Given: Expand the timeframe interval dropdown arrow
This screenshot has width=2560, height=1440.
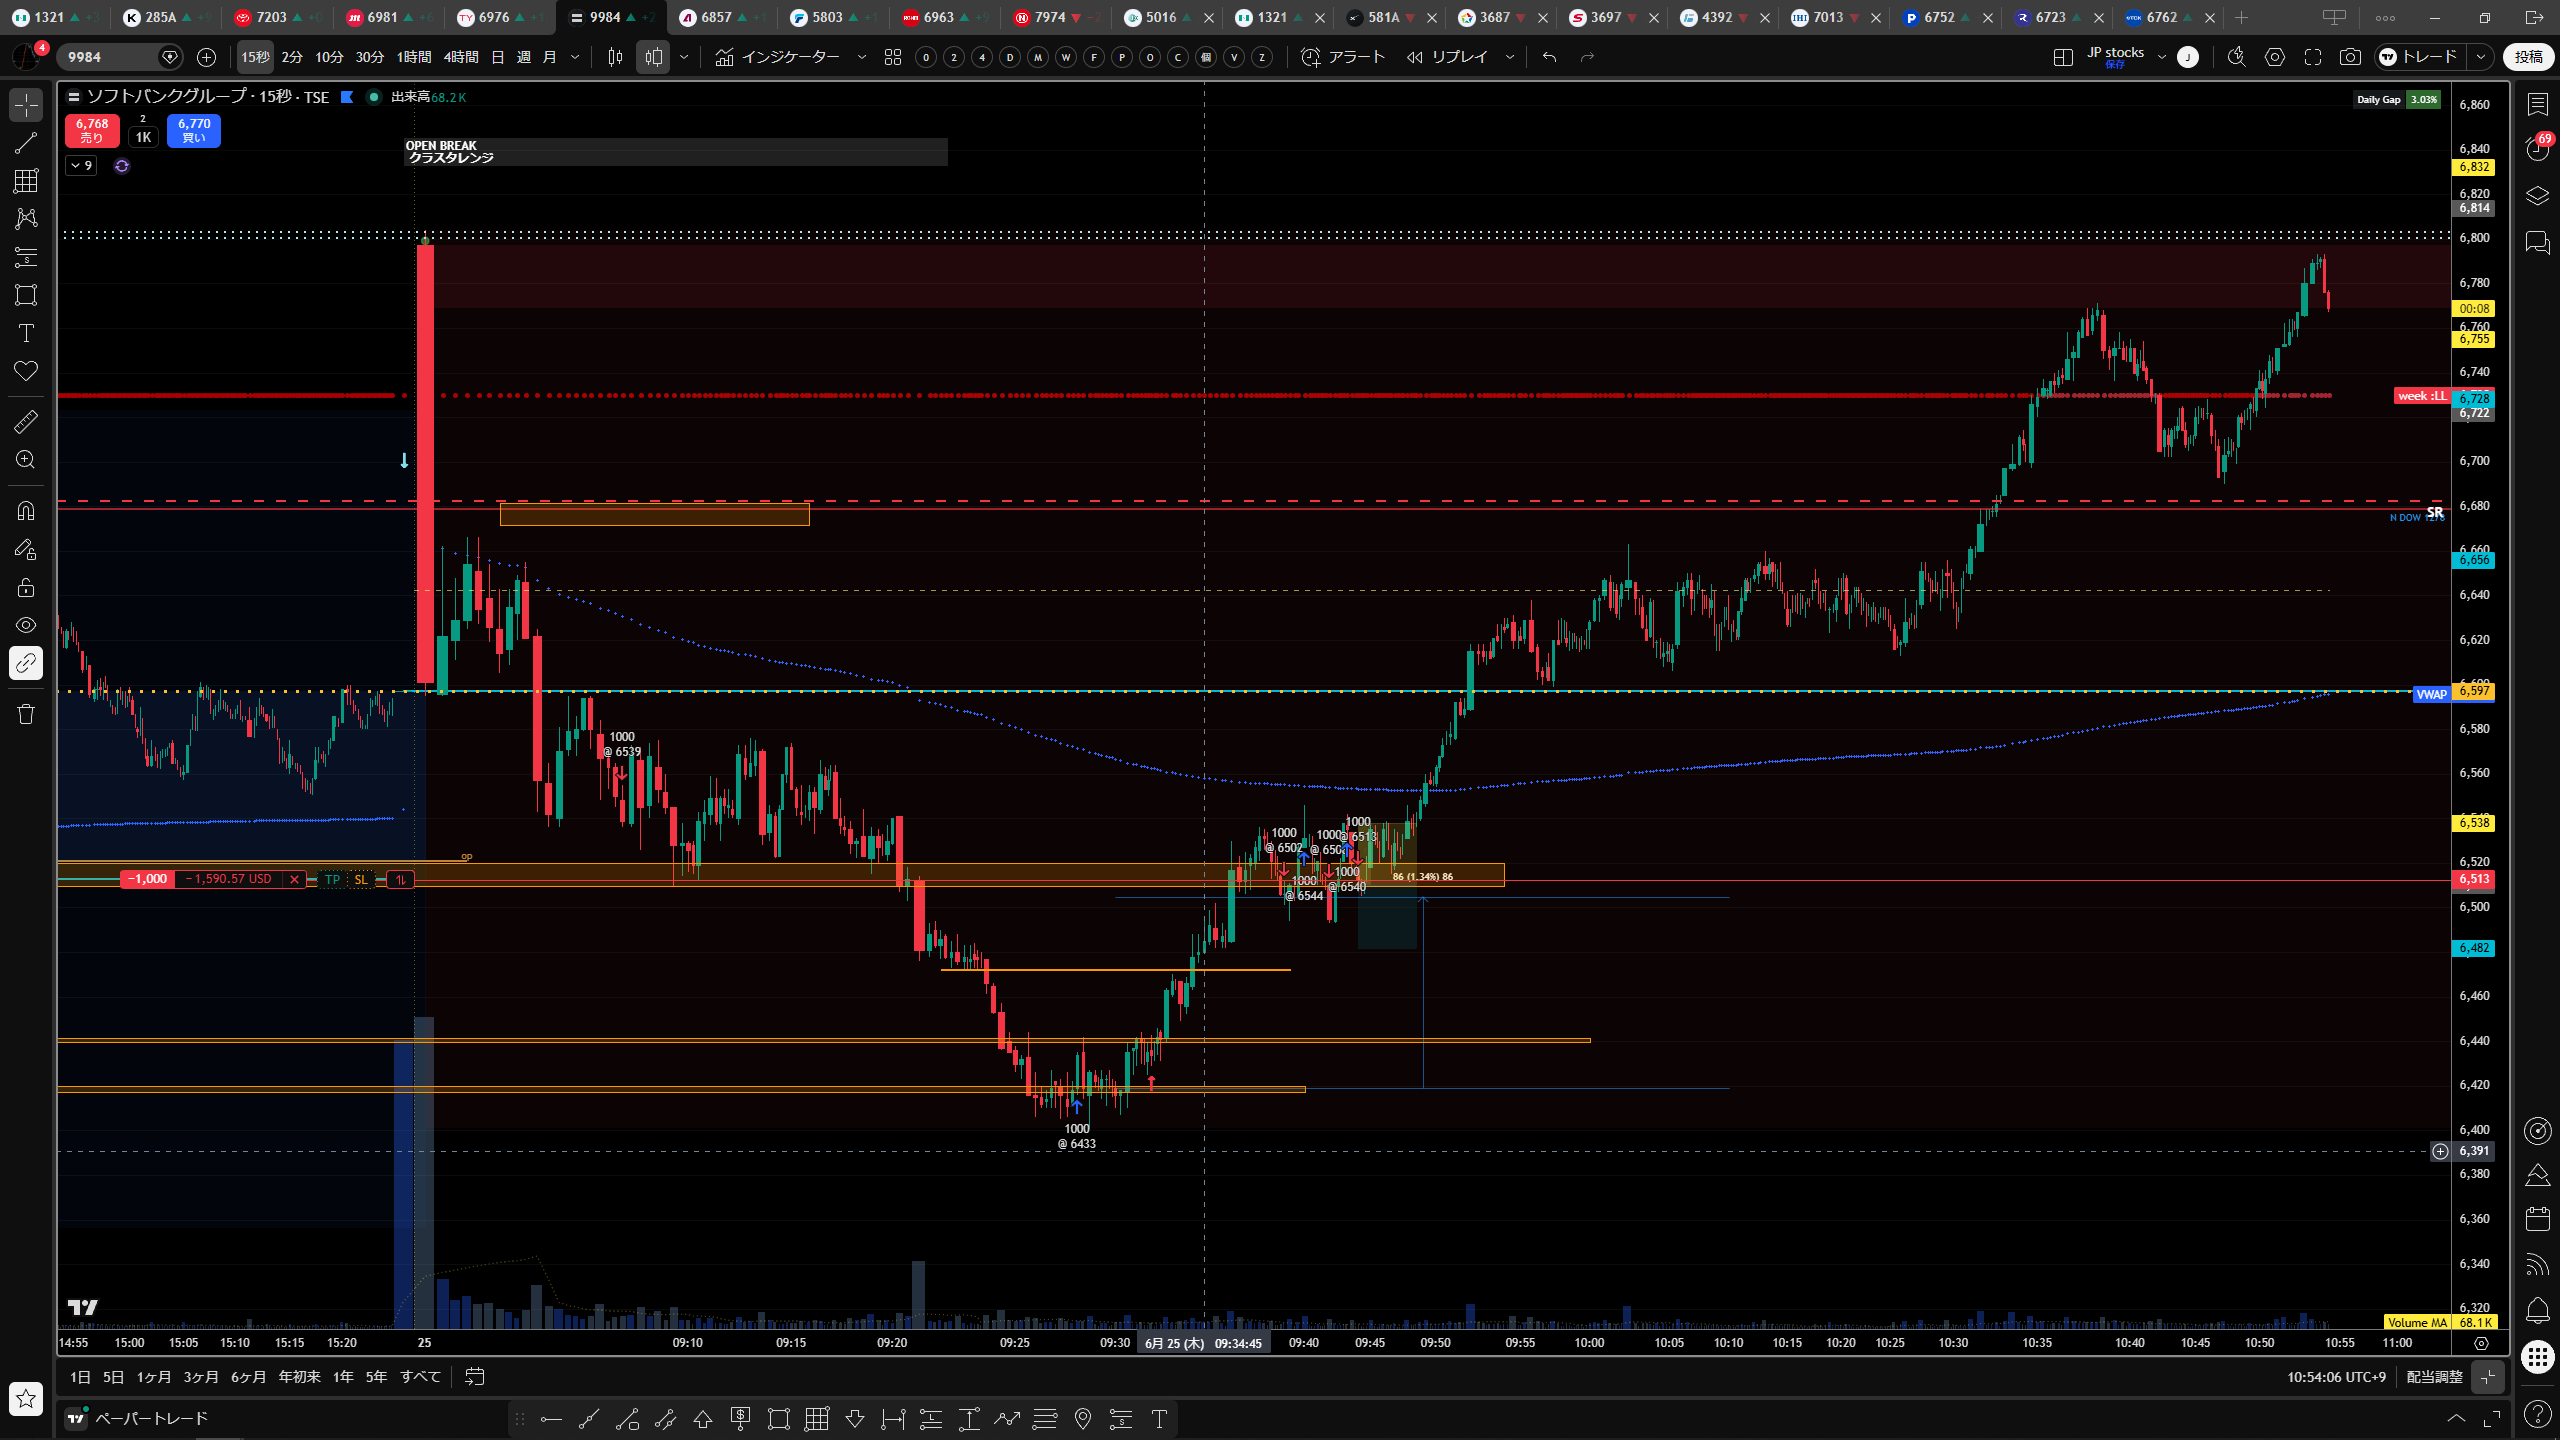Looking at the screenshot, I should point(575,57).
